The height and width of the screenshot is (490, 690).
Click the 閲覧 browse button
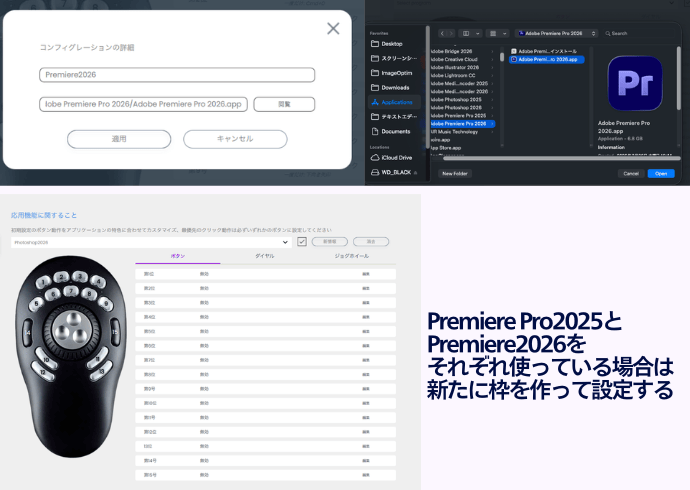(284, 104)
